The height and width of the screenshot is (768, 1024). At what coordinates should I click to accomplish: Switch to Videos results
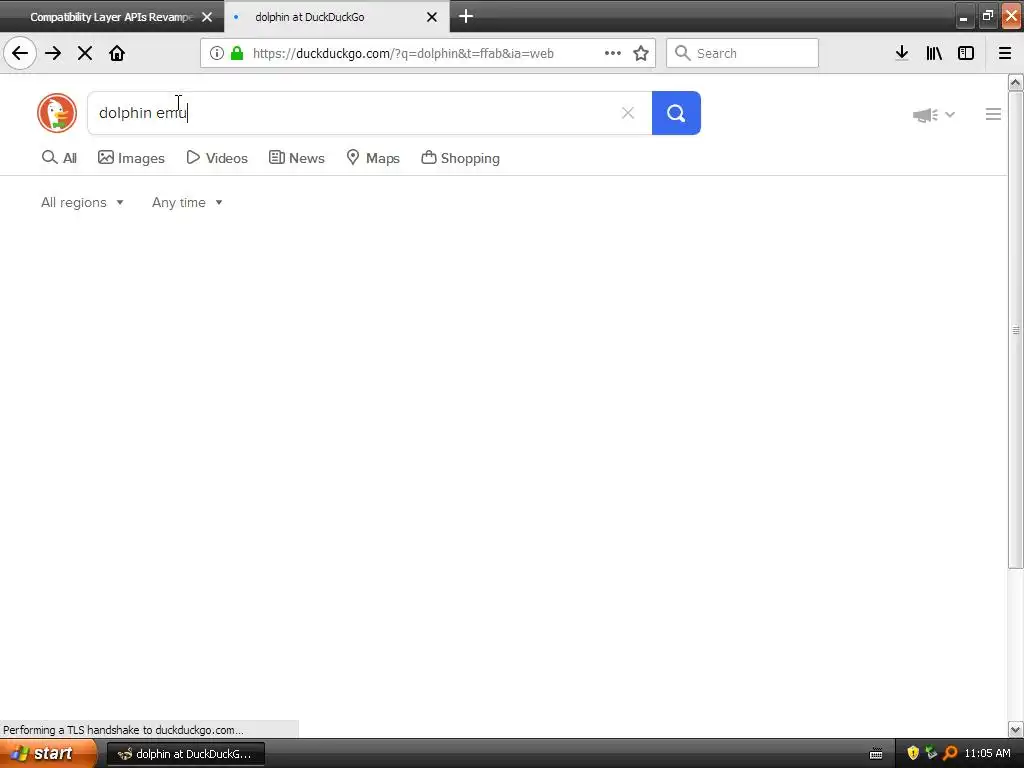coord(217,158)
